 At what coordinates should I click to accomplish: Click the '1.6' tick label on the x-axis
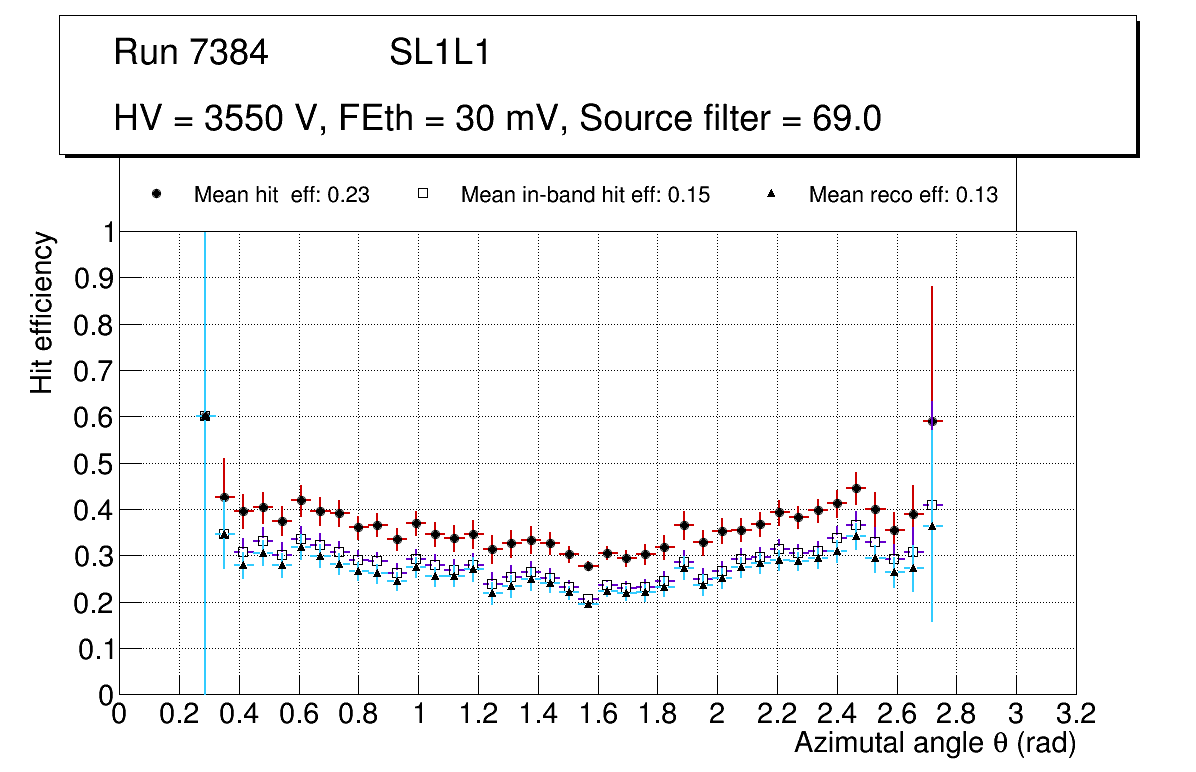tap(597, 714)
